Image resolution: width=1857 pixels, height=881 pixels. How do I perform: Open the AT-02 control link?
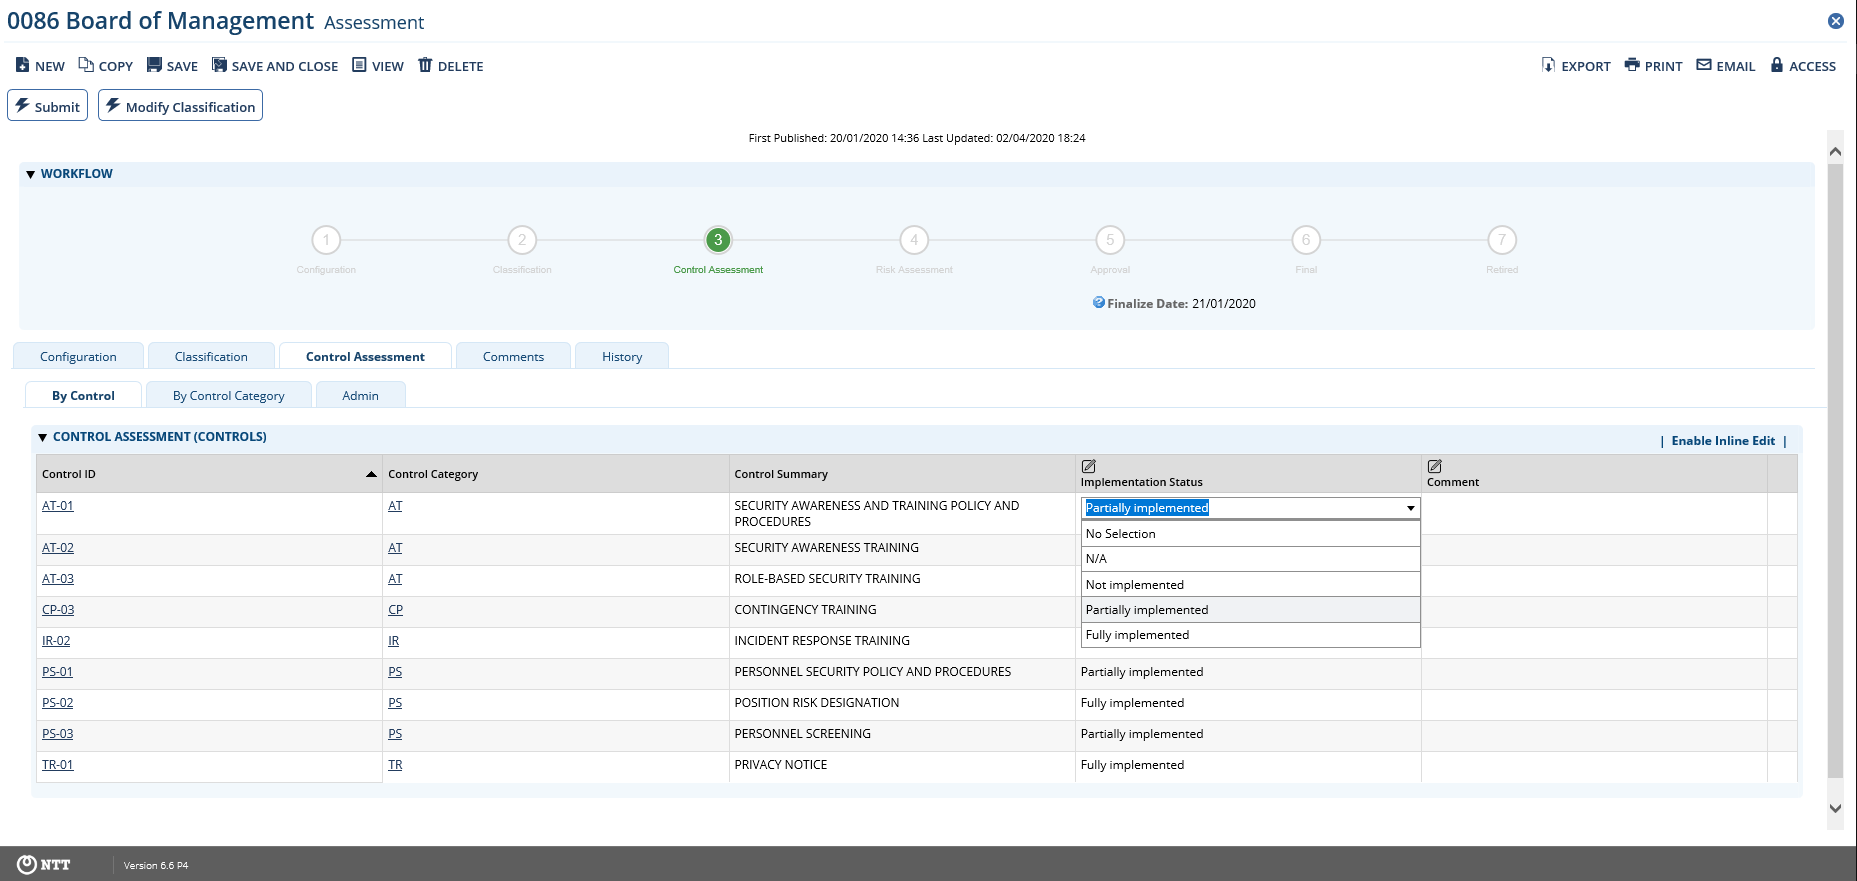tap(57, 548)
